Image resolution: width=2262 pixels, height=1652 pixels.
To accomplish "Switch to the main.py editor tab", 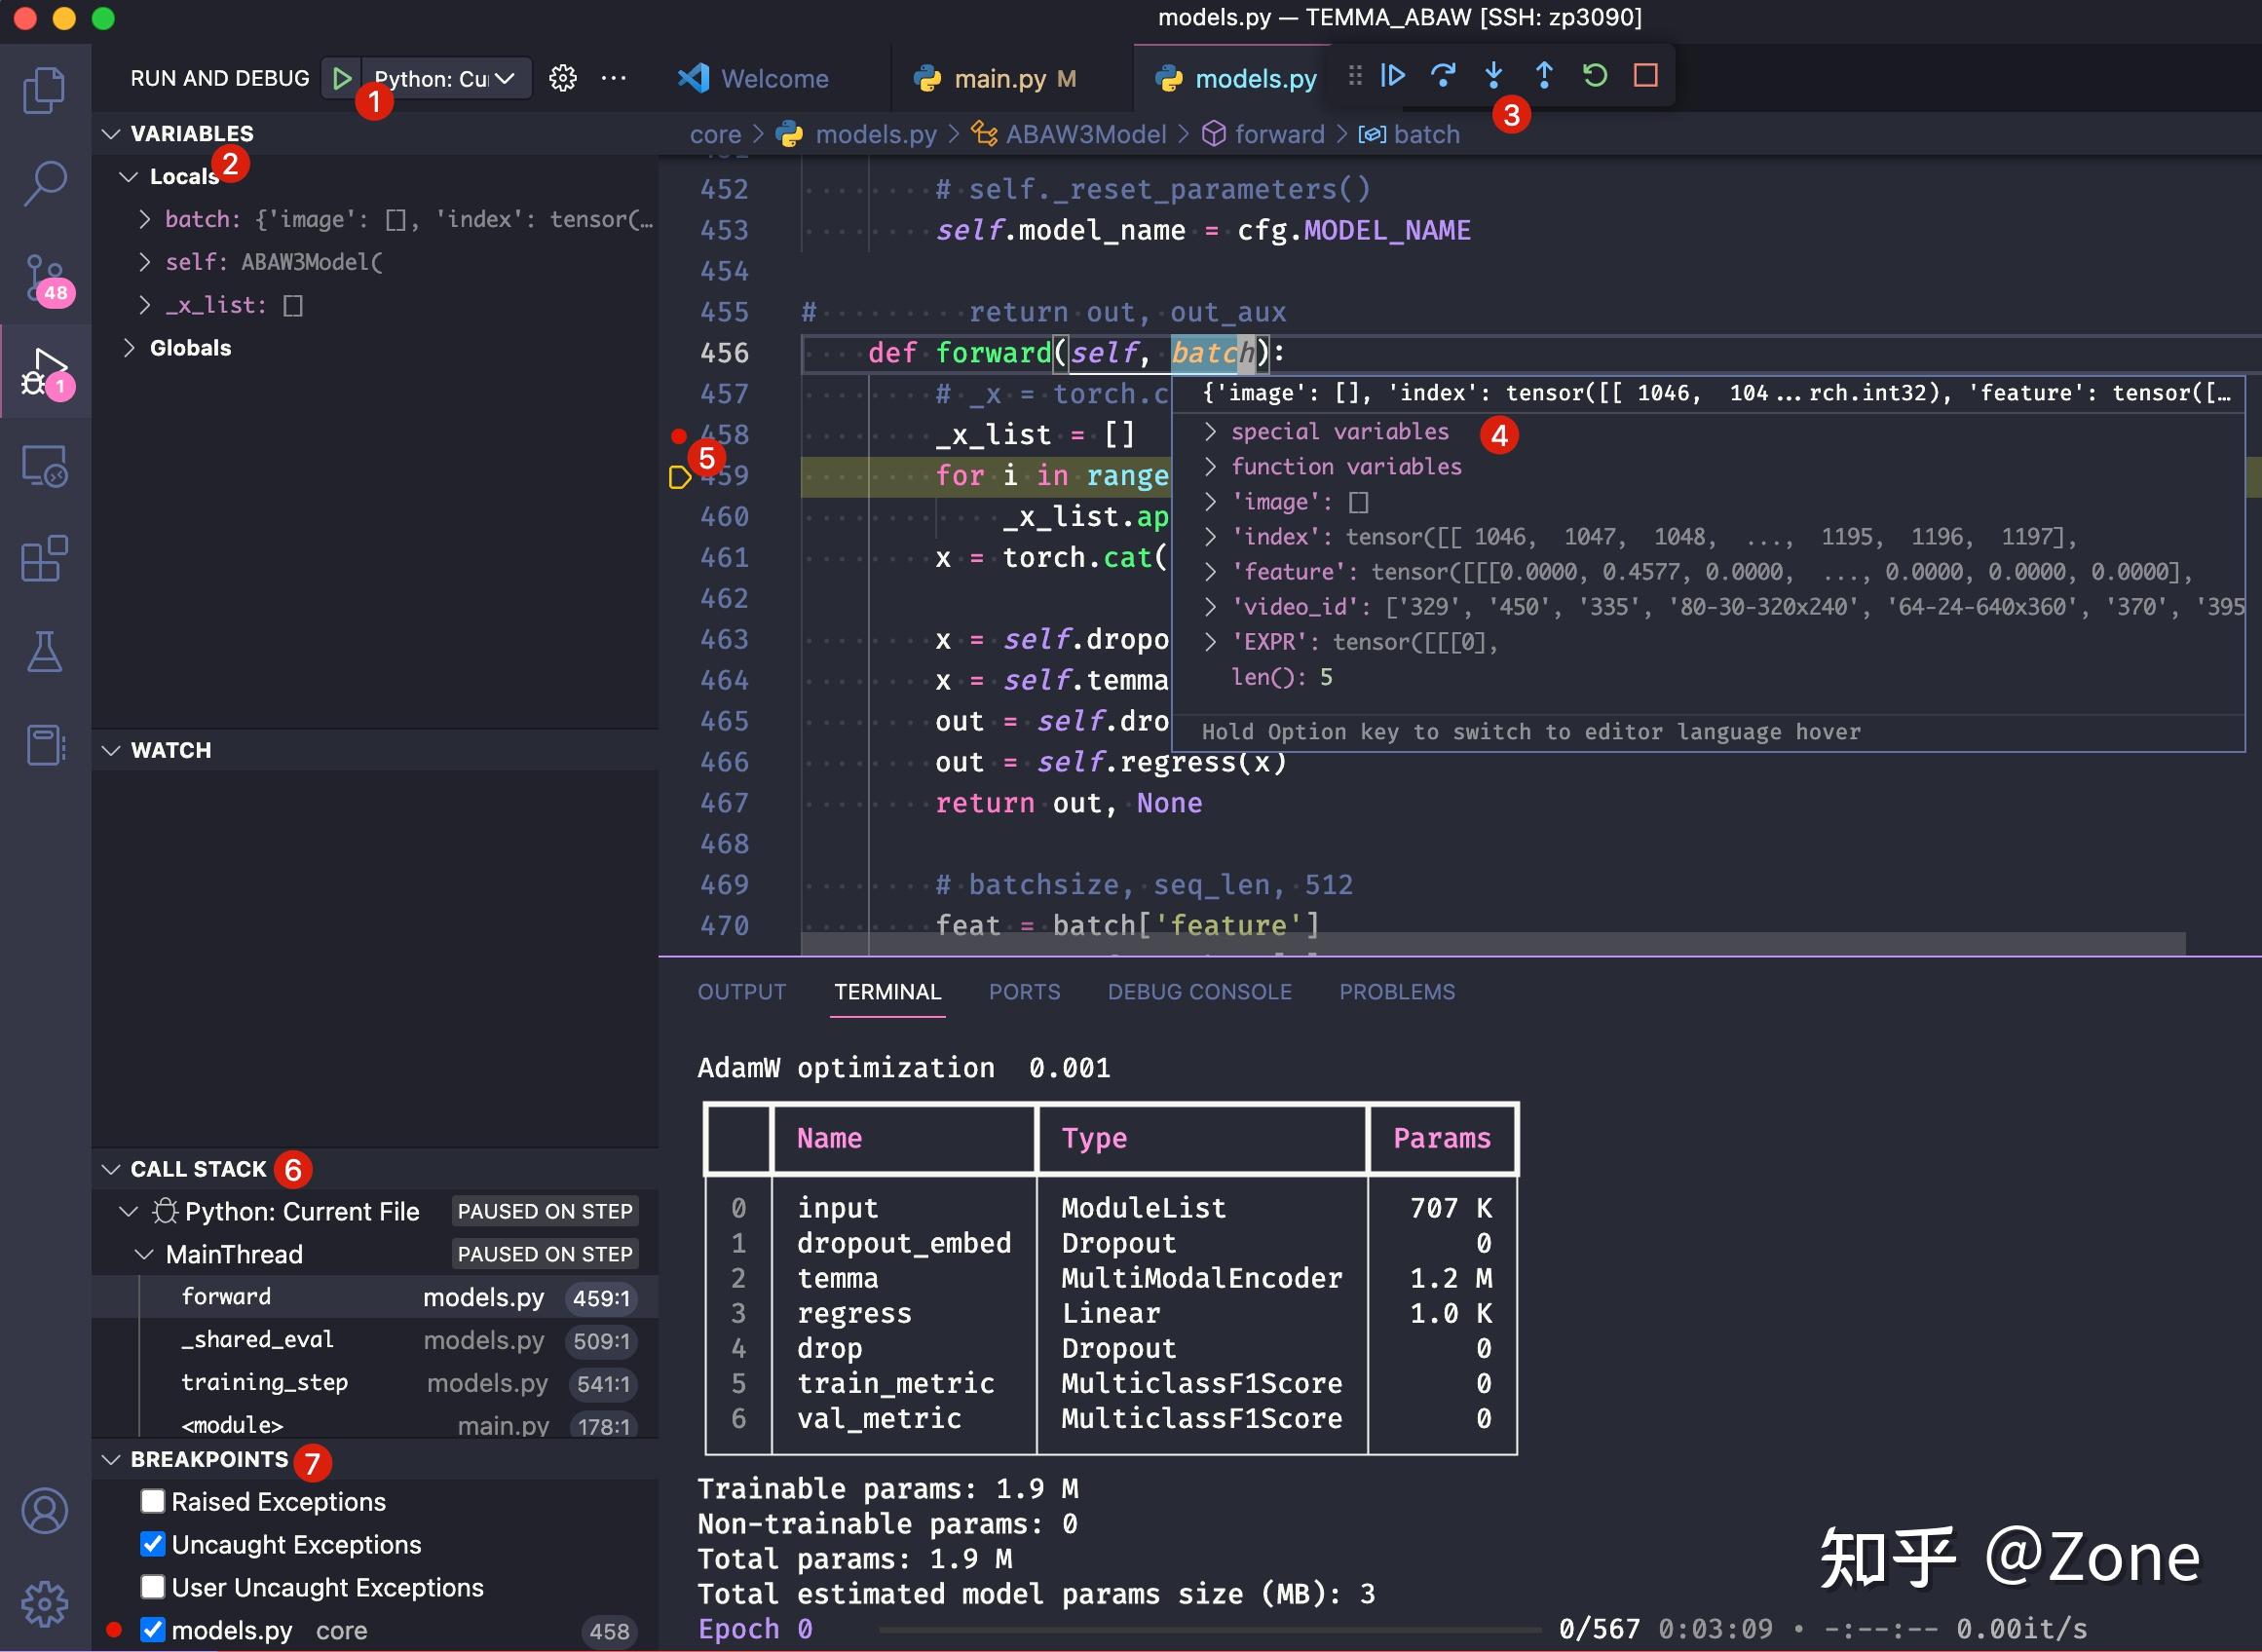I will click(1000, 78).
